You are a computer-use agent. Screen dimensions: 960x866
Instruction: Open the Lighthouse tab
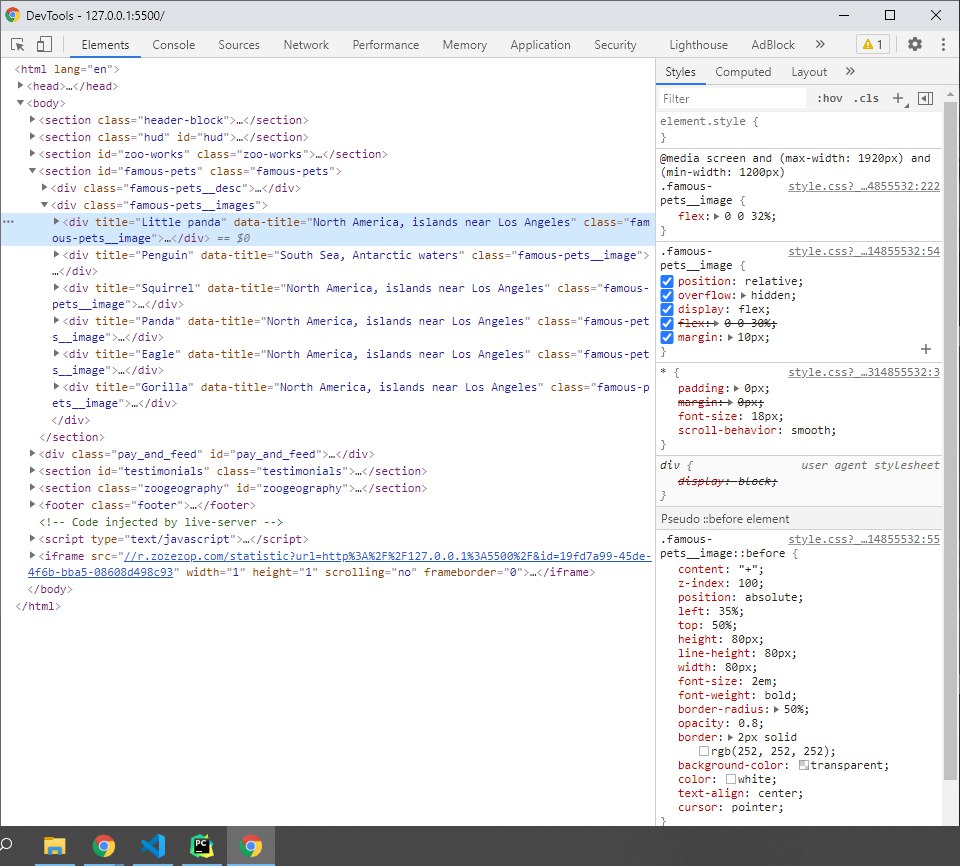pos(698,45)
